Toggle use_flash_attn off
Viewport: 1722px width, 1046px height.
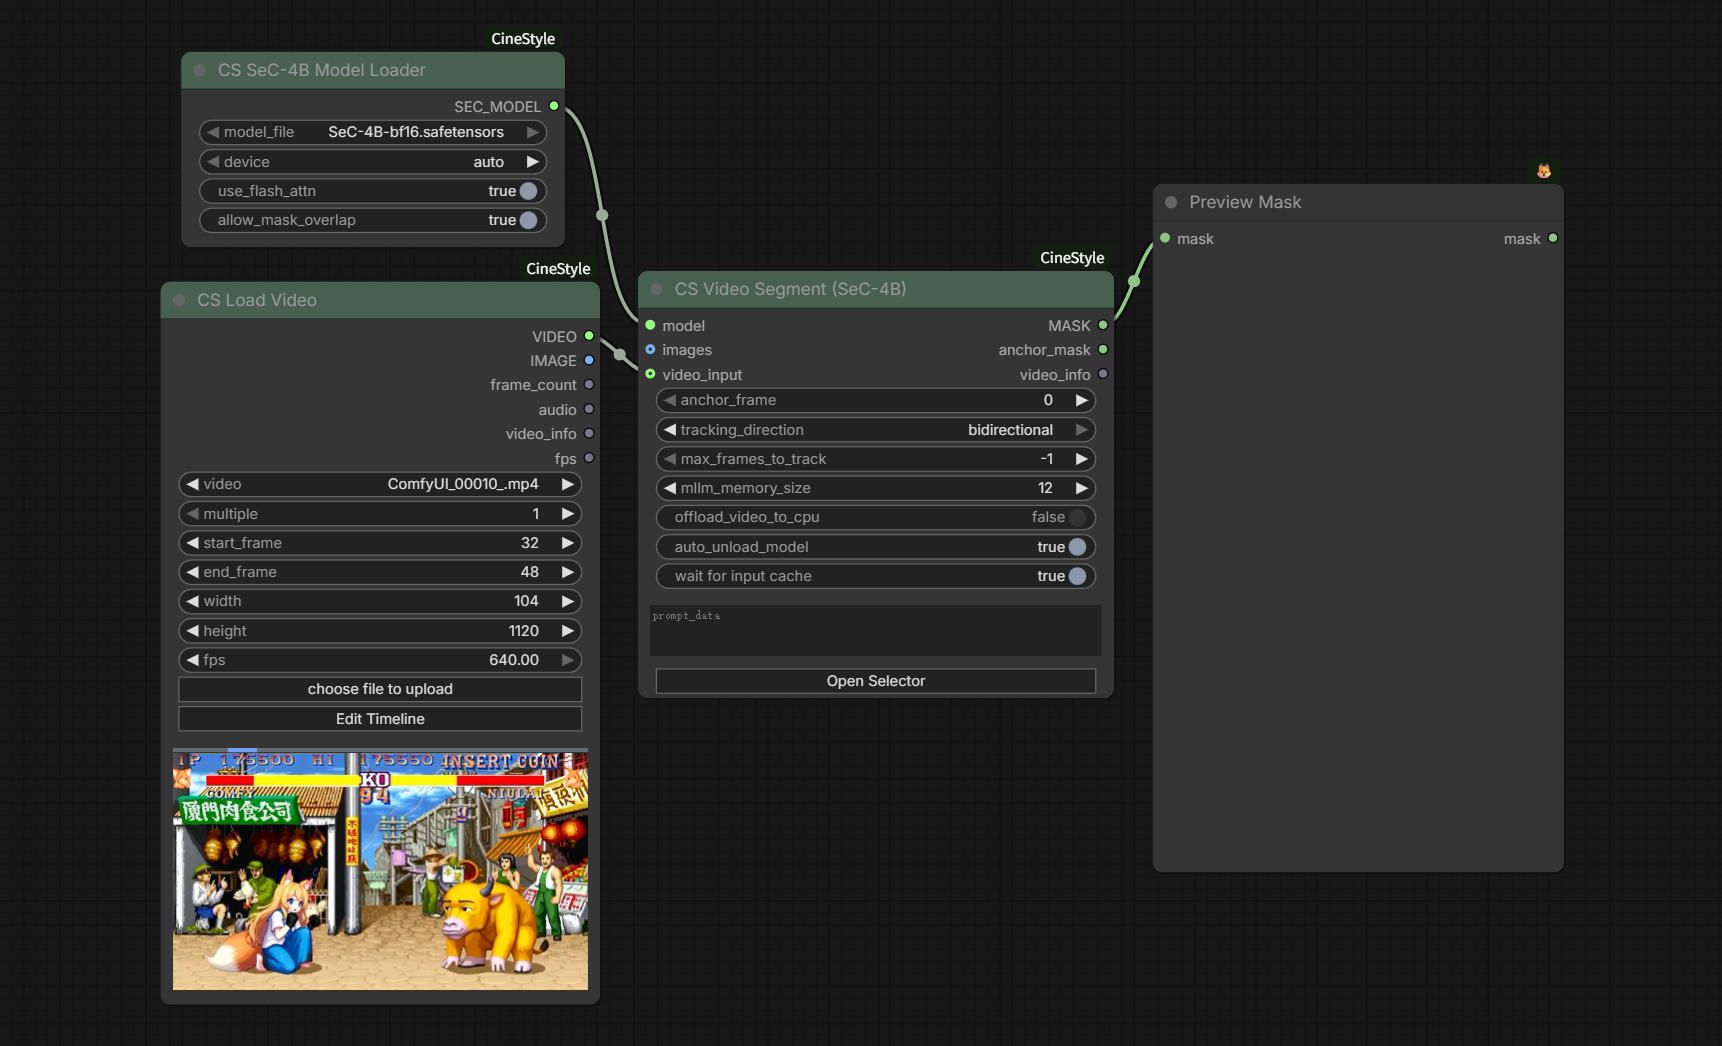(528, 191)
